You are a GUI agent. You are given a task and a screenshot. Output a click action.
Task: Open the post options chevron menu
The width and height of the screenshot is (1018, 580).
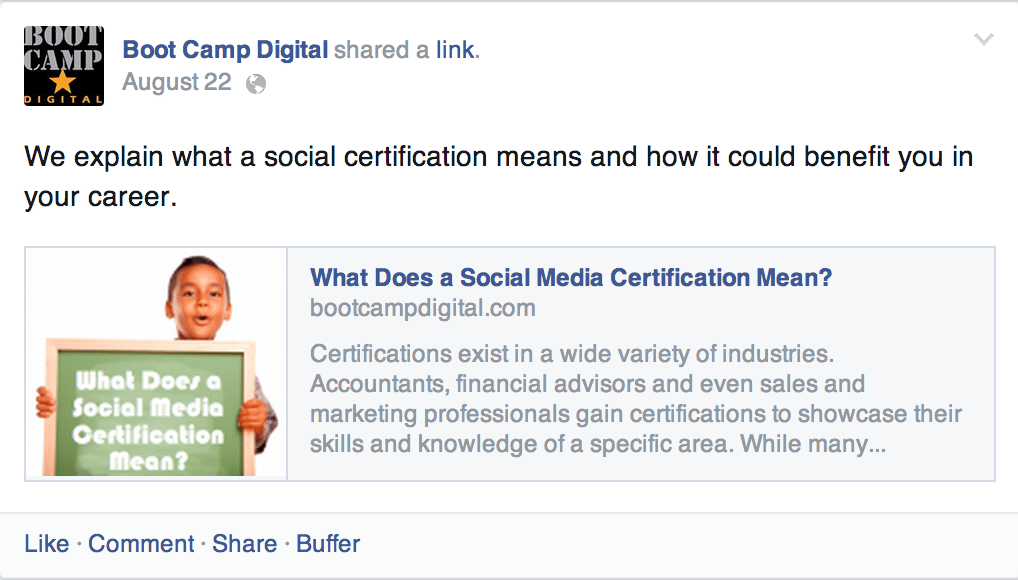983,40
